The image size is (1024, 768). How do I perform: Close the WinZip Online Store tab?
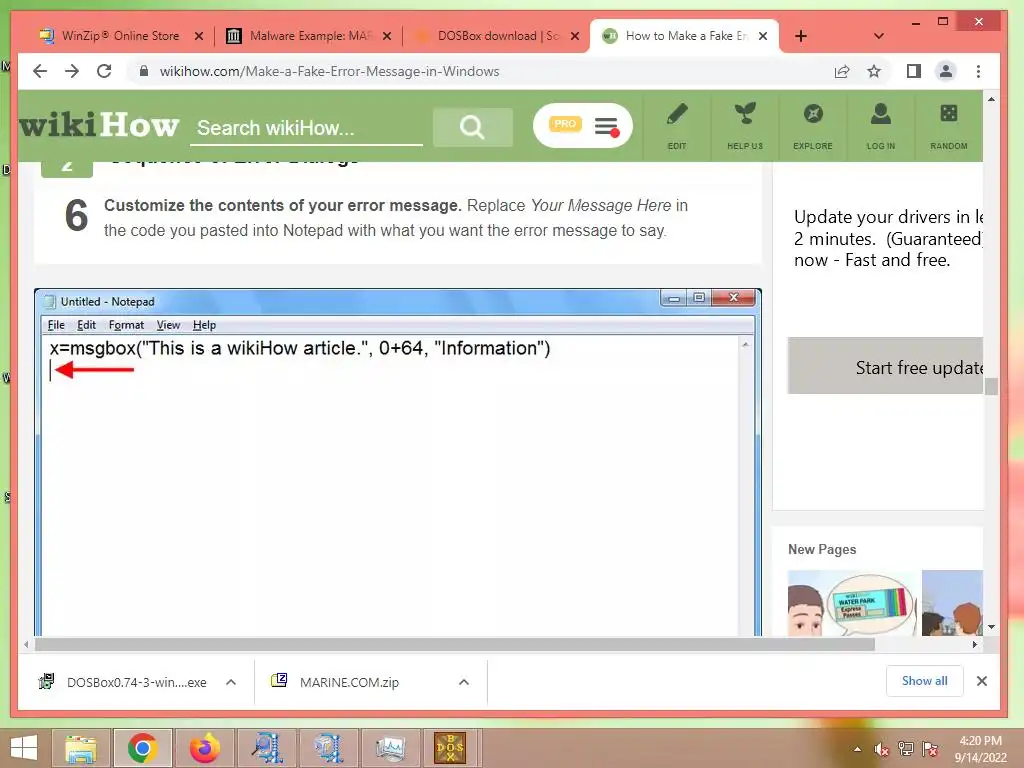[x=199, y=36]
